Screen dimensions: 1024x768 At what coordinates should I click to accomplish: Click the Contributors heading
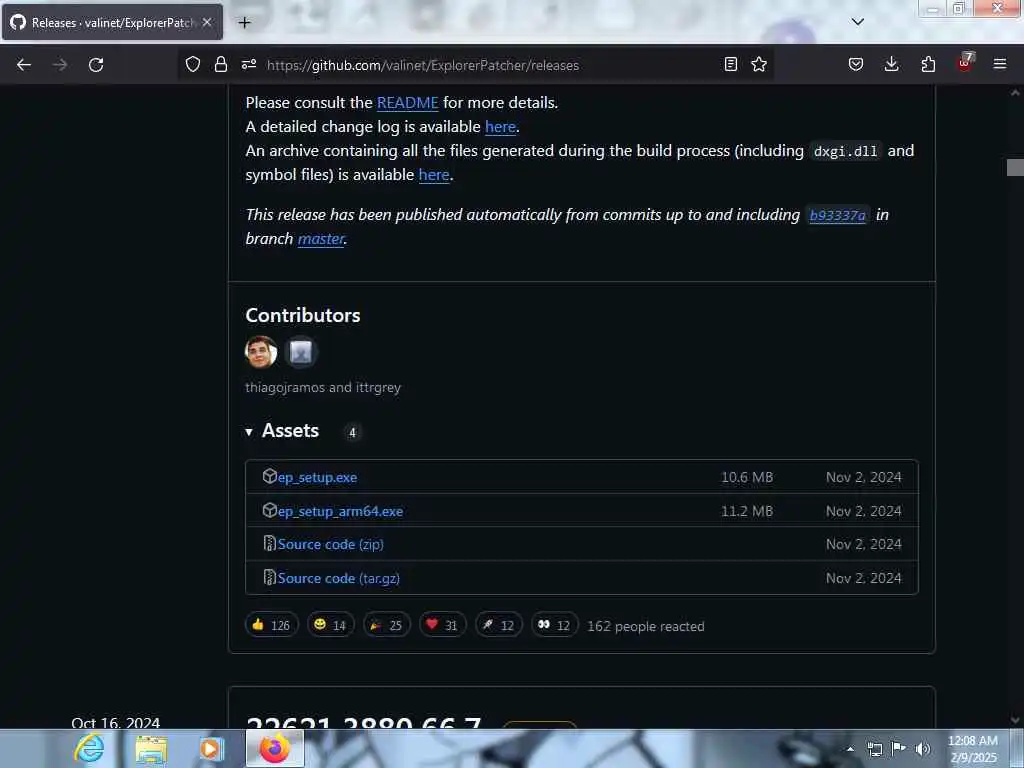303,315
